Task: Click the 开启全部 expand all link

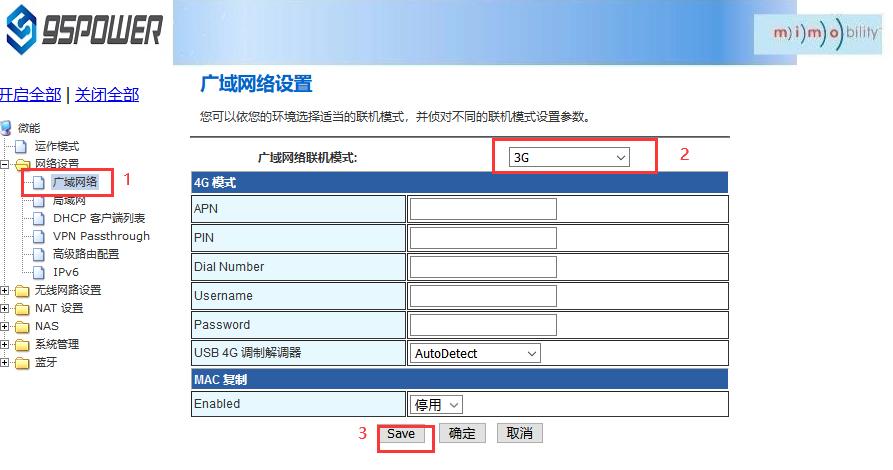Action: point(28,95)
